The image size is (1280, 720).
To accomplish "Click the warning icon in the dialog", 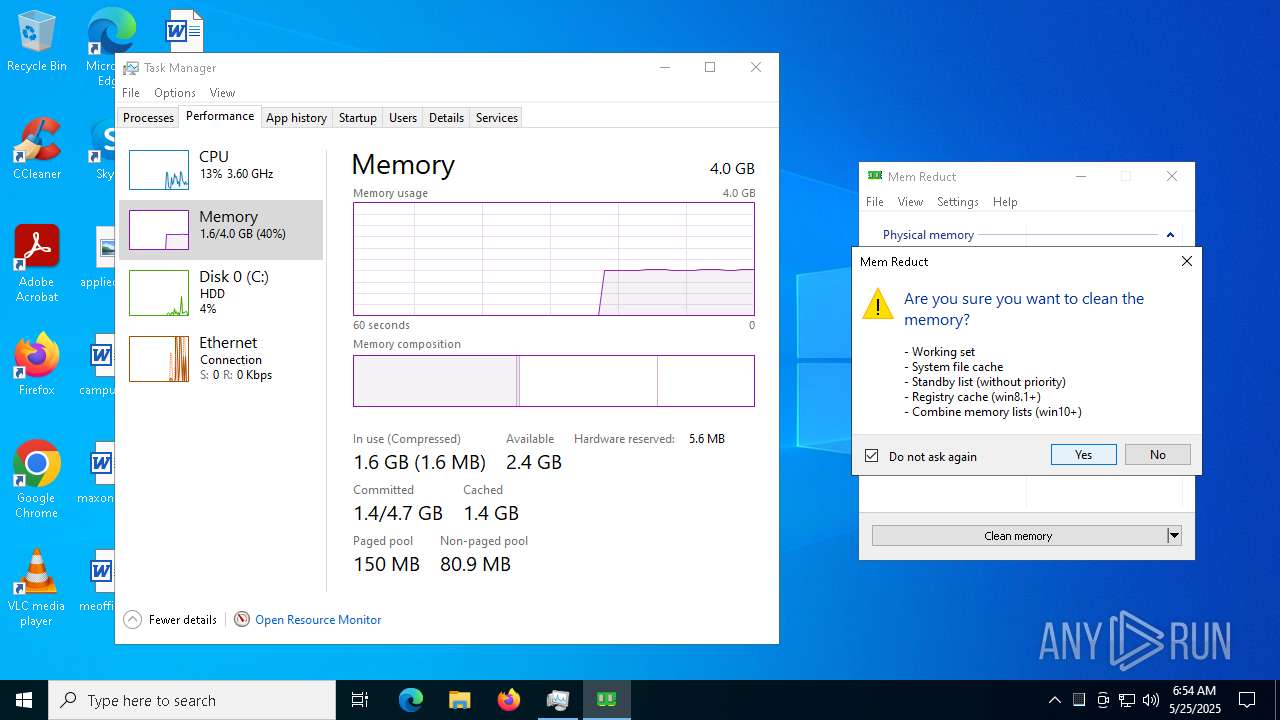I will (x=877, y=305).
